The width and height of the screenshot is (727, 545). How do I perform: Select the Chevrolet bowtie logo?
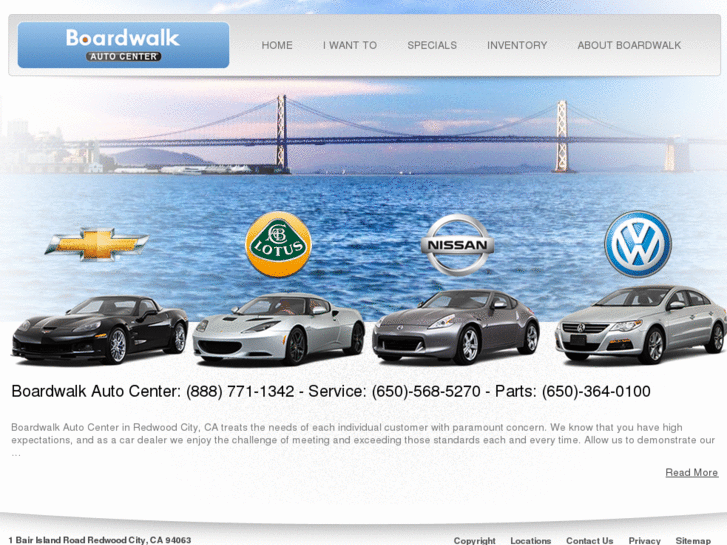point(96,244)
